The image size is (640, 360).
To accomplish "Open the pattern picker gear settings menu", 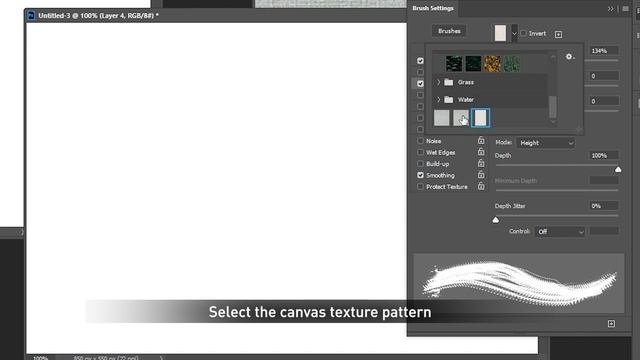I will point(570,57).
